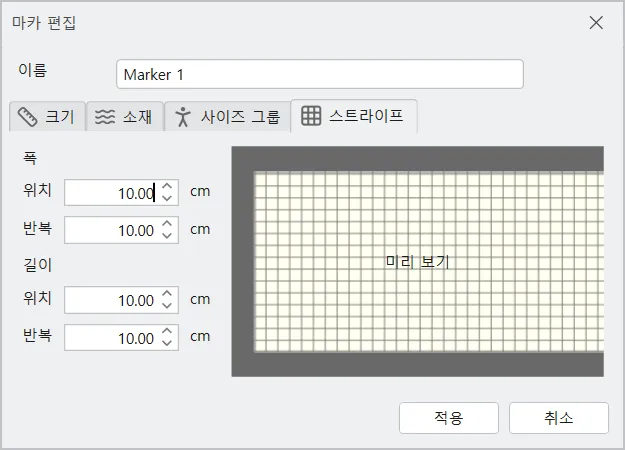Open the 사이즈 그룹 tab
The height and width of the screenshot is (450, 625).
227,116
